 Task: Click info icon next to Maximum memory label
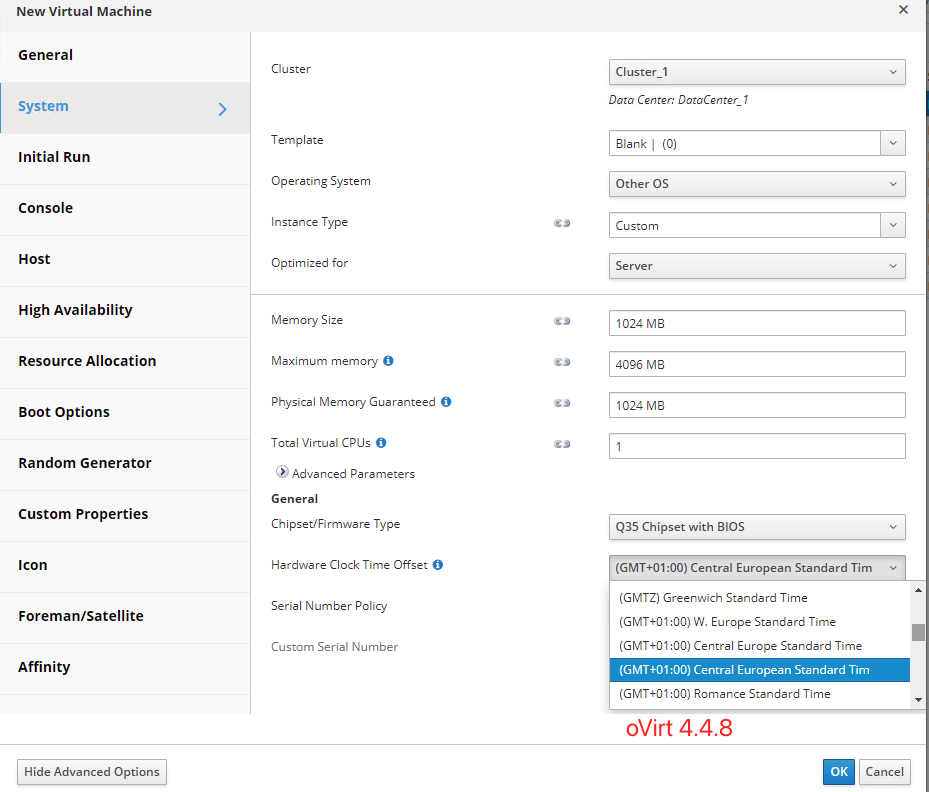388,361
